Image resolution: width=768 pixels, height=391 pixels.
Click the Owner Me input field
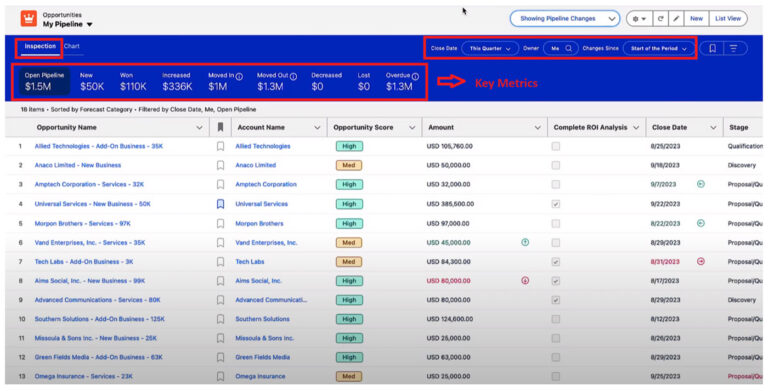tap(561, 49)
